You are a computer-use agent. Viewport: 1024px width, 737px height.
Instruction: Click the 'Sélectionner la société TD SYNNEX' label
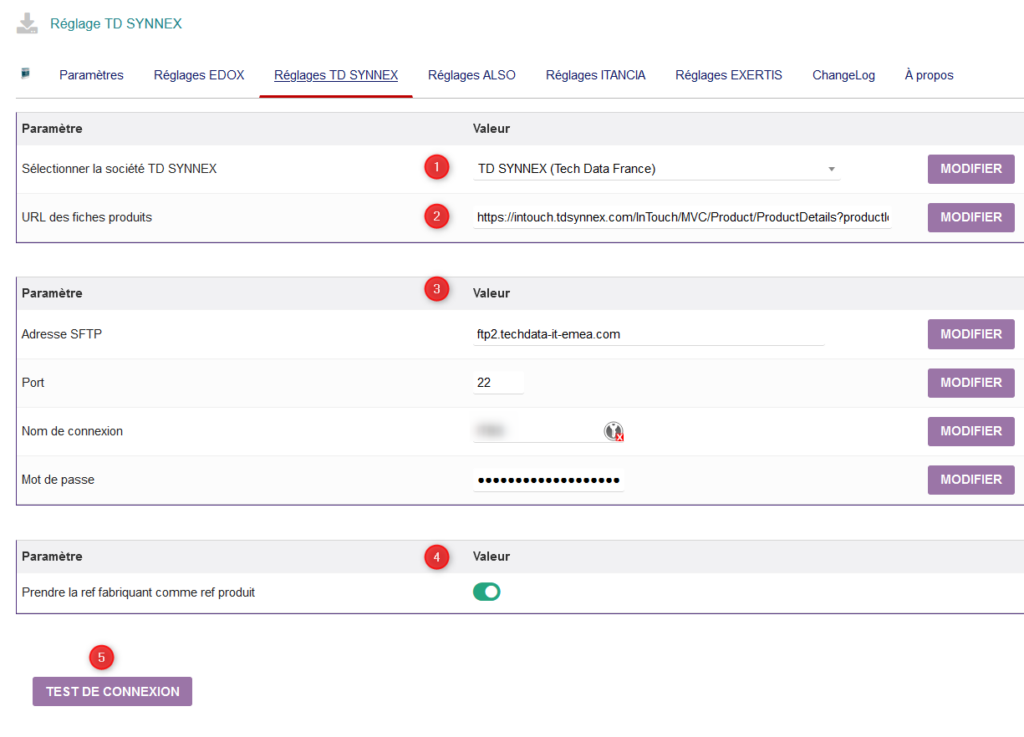(x=119, y=169)
